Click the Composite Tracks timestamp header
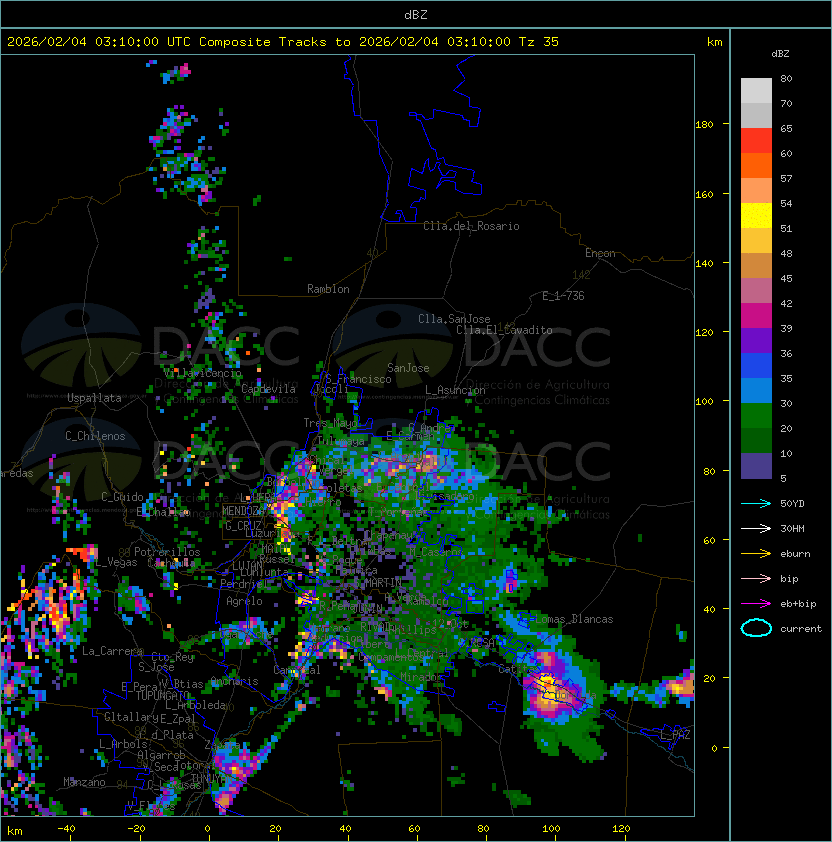This screenshot has width=832, height=842. [283, 42]
